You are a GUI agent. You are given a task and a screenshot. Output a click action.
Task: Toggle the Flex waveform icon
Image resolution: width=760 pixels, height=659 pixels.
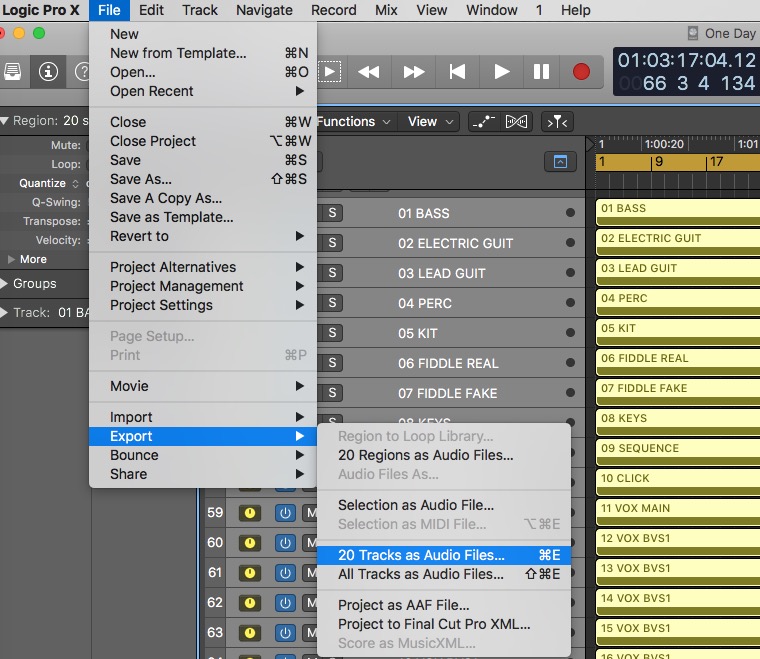tap(516, 121)
